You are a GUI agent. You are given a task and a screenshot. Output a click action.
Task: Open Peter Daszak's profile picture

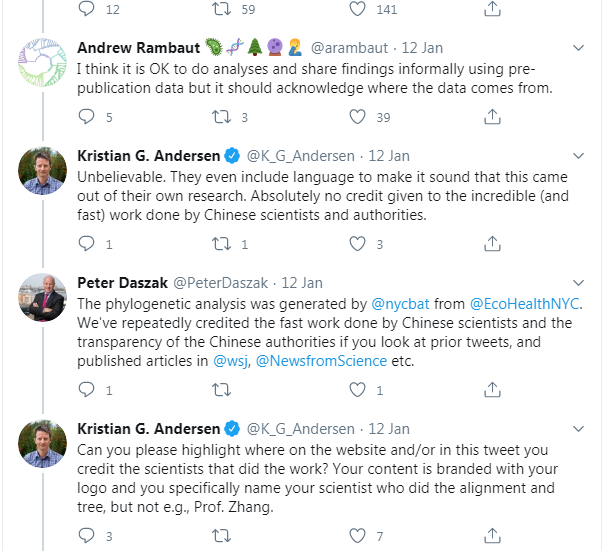click(x=43, y=296)
